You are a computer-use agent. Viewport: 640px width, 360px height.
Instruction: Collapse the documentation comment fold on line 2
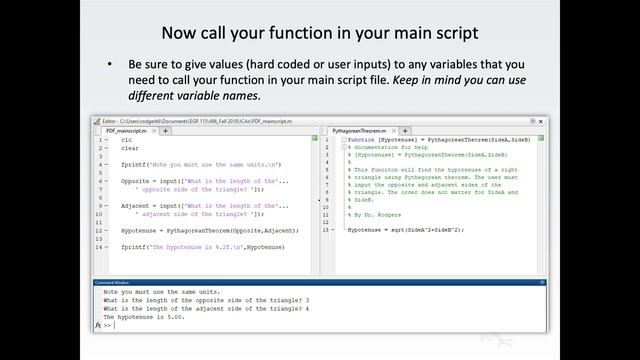344,147
